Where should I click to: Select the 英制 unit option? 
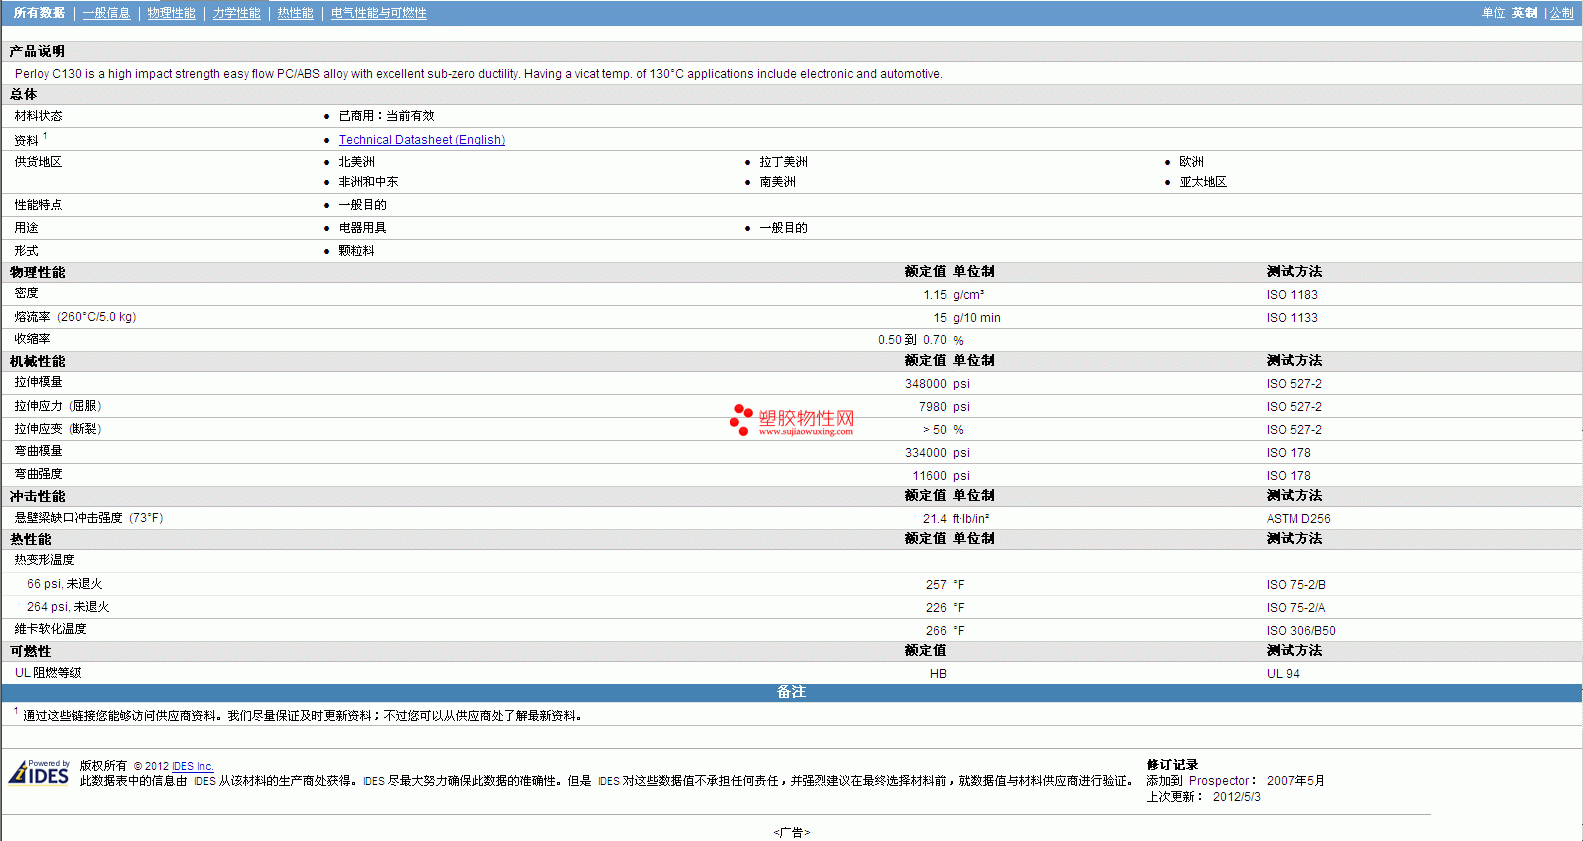pos(1524,13)
